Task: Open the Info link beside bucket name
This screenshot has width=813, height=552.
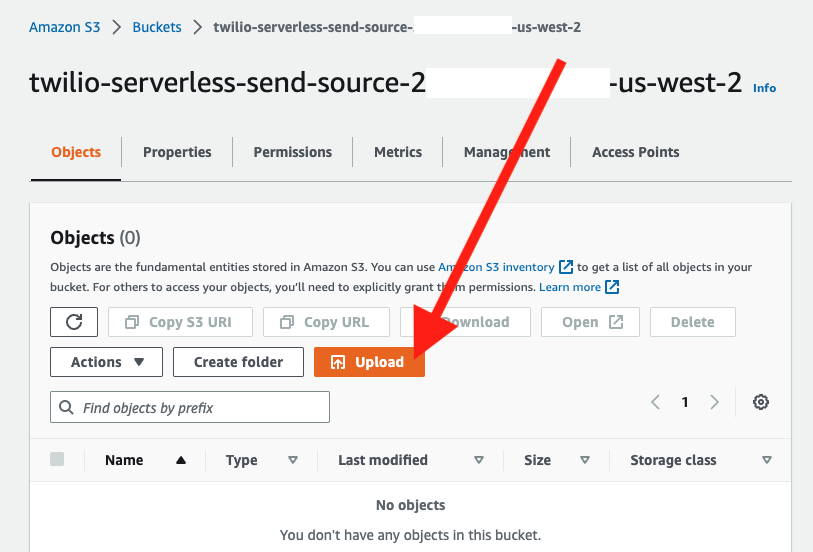Action: click(x=764, y=88)
